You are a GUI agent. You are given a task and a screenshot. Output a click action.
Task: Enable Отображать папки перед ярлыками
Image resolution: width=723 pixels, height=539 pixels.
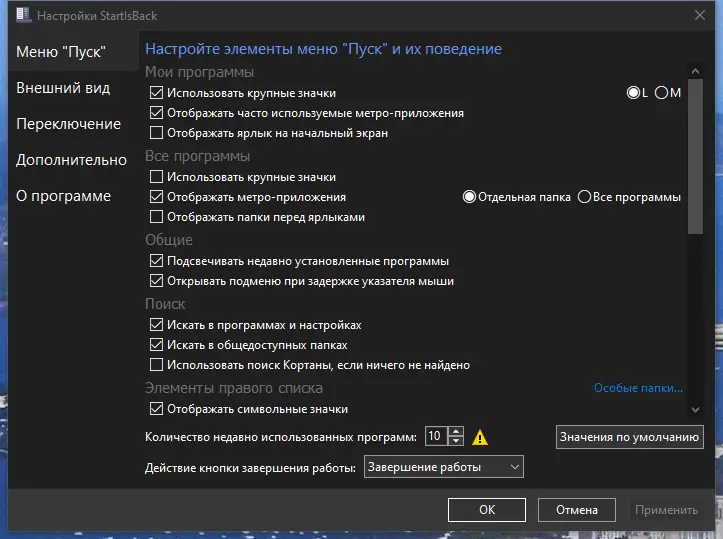click(156, 217)
